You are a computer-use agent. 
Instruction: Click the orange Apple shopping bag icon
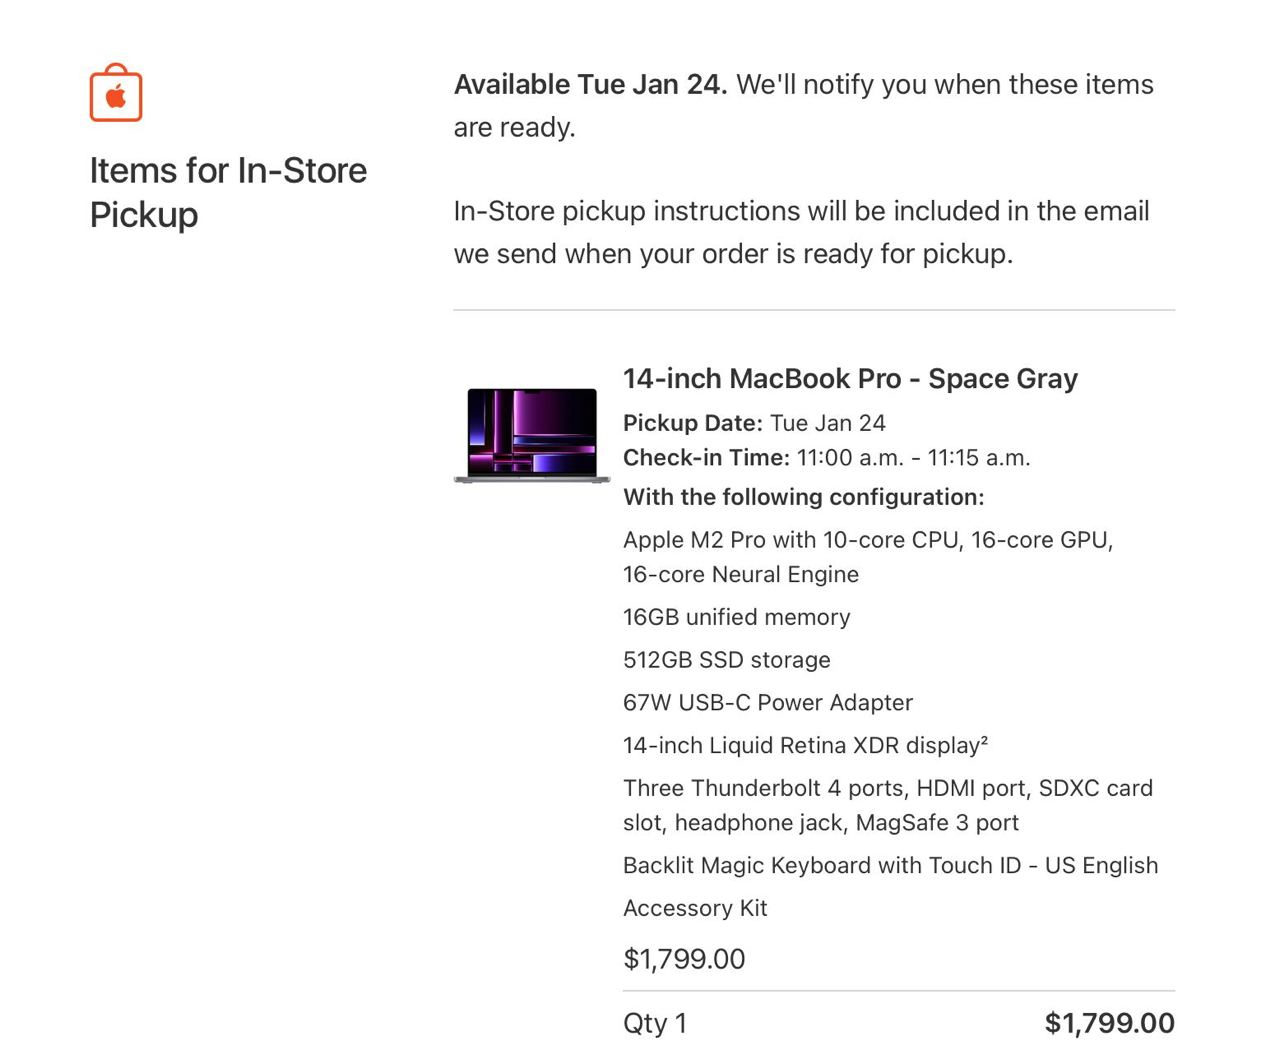click(116, 93)
